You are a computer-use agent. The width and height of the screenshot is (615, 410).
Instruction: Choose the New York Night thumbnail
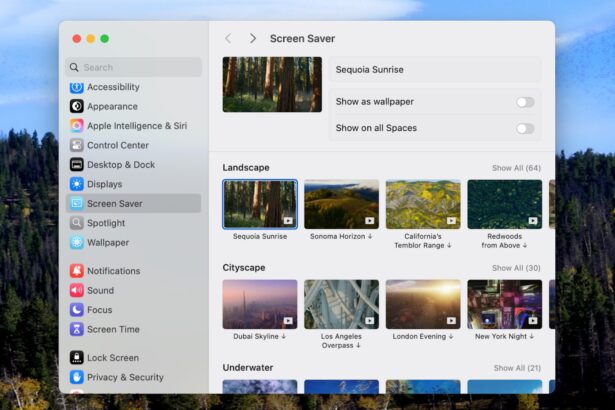505,304
